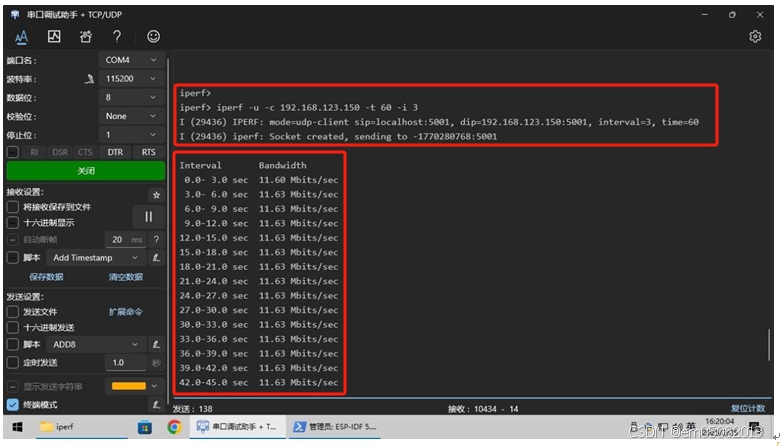Viewport: 780px width, 446px height.
Task: Open the Windows Start menu
Action: point(17,427)
